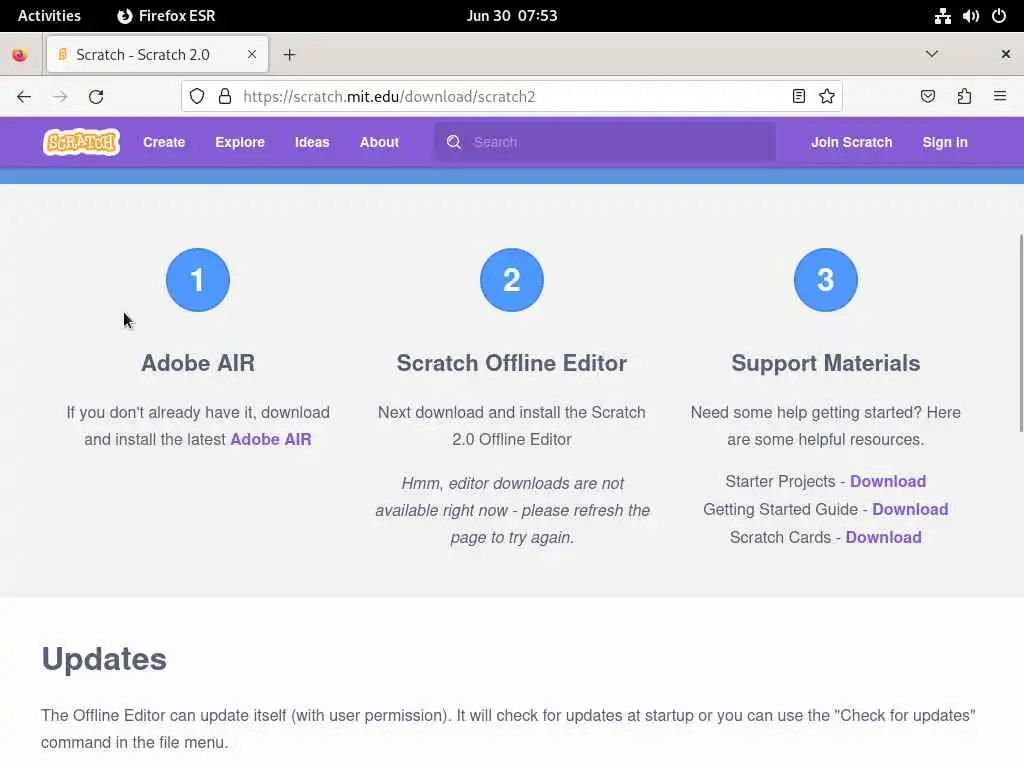Viewport: 1024px width, 768px height.
Task: Click the page vertical scrollbar thumb
Action: click(1021, 332)
